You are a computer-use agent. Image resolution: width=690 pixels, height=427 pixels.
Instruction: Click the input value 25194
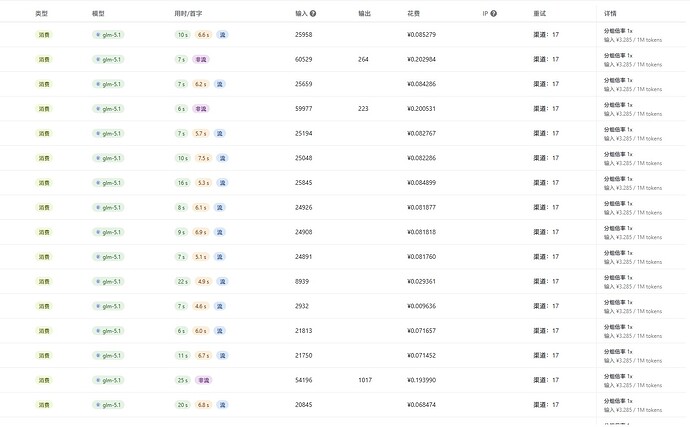click(x=304, y=133)
